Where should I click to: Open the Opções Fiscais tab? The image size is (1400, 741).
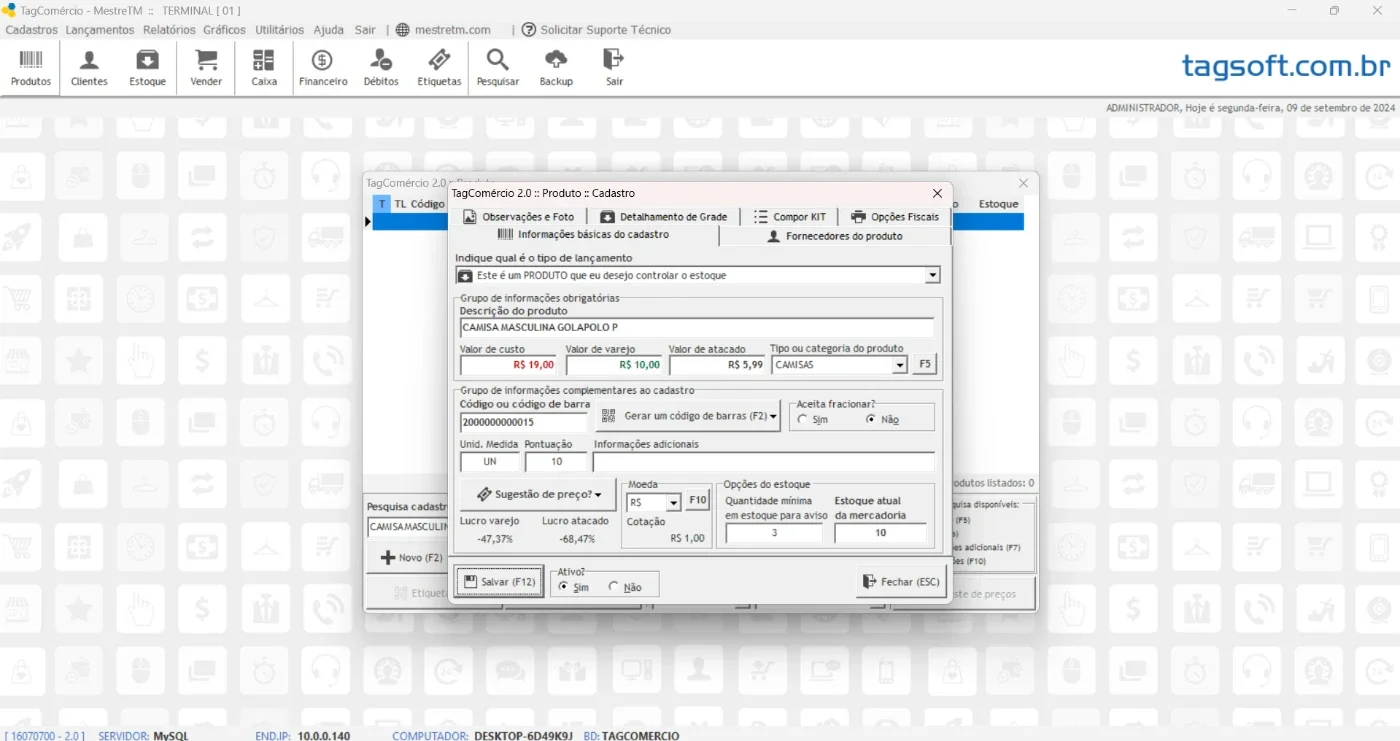894,216
